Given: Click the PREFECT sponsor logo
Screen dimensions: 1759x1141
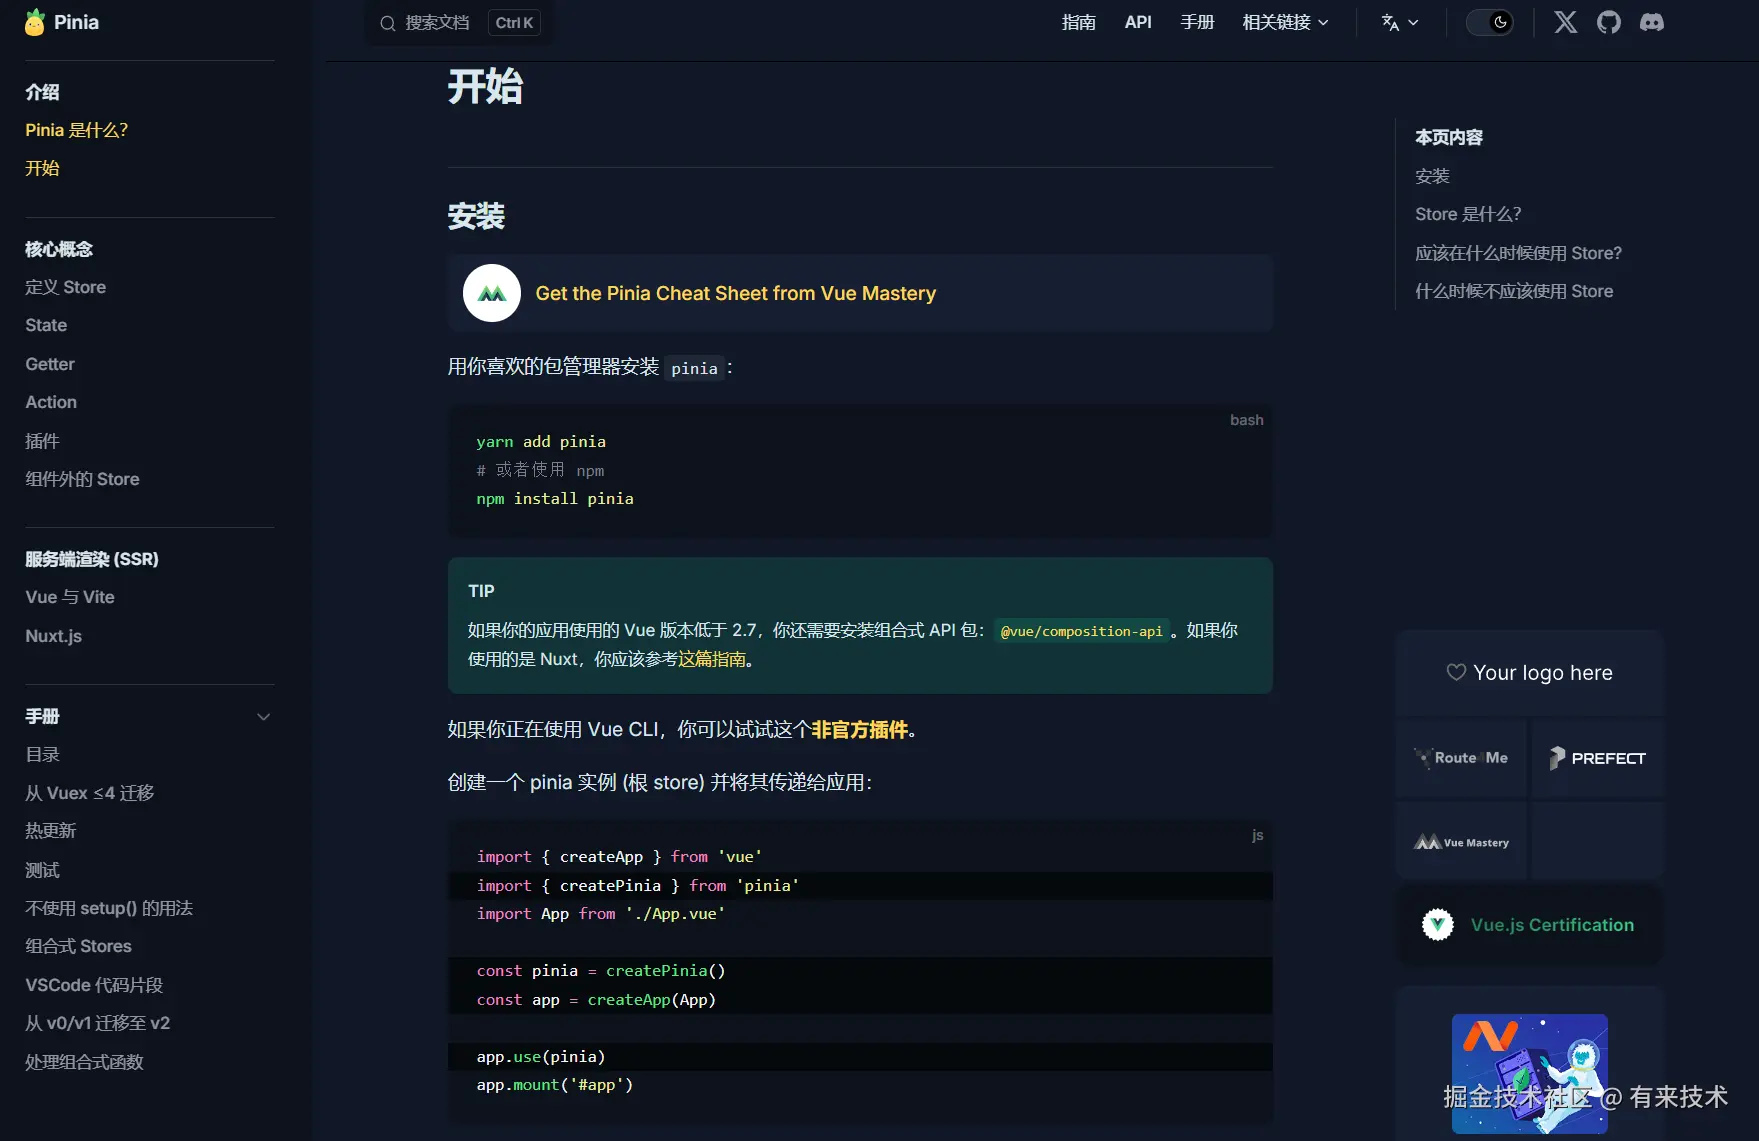Looking at the screenshot, I should (1597, 758).
